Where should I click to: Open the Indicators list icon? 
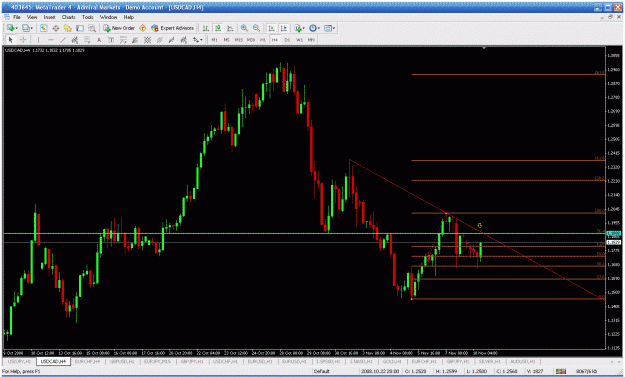point(298,28)
